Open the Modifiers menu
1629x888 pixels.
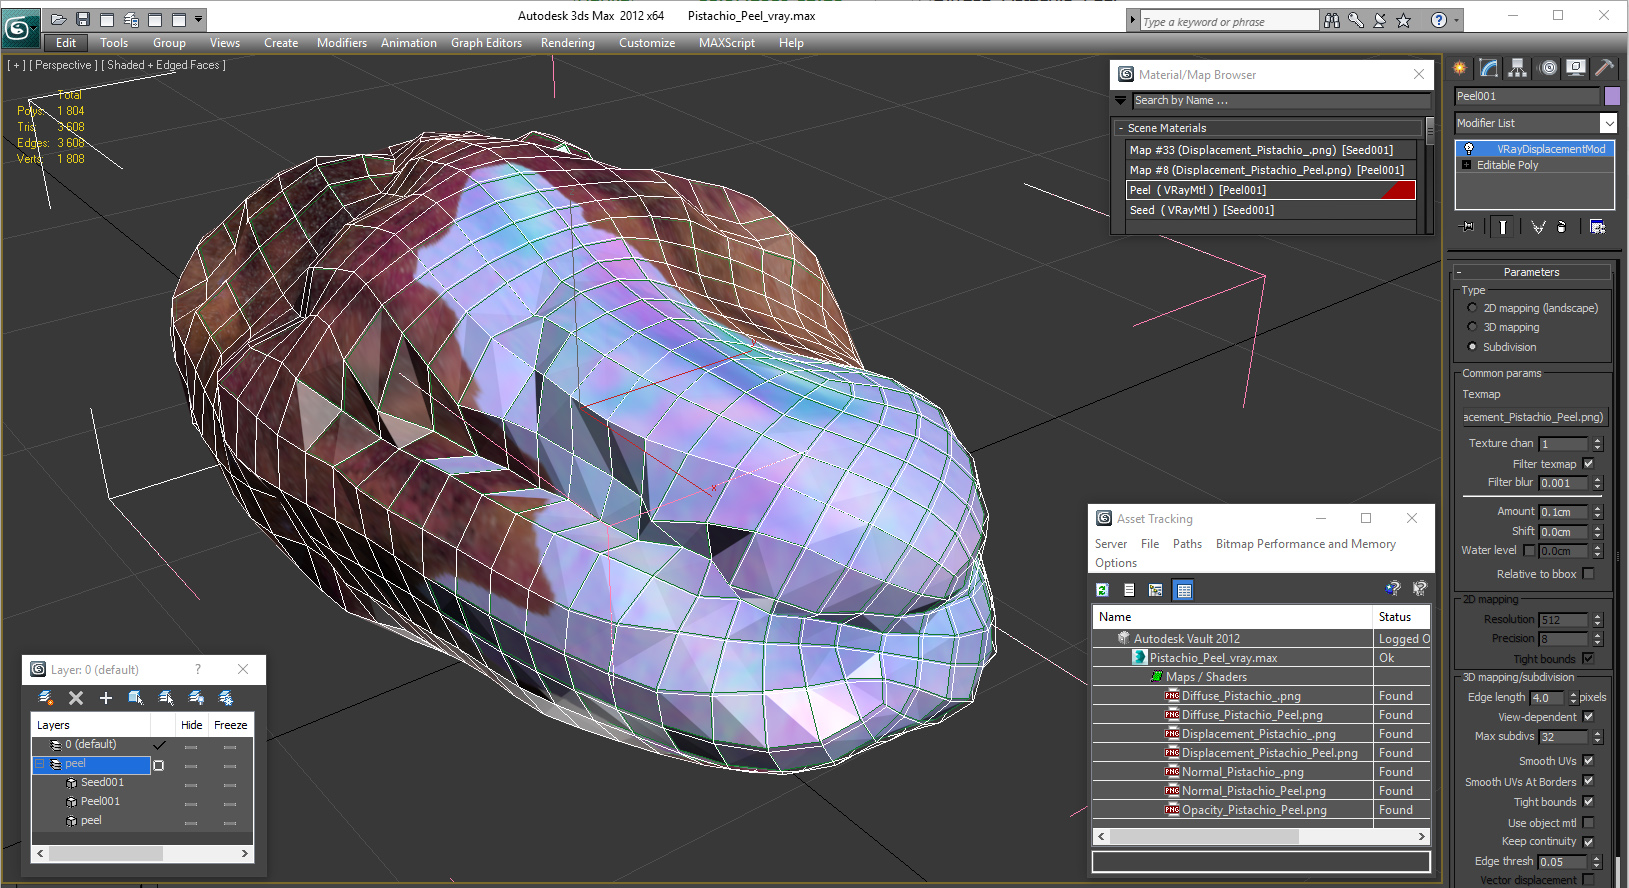(342, 43)
